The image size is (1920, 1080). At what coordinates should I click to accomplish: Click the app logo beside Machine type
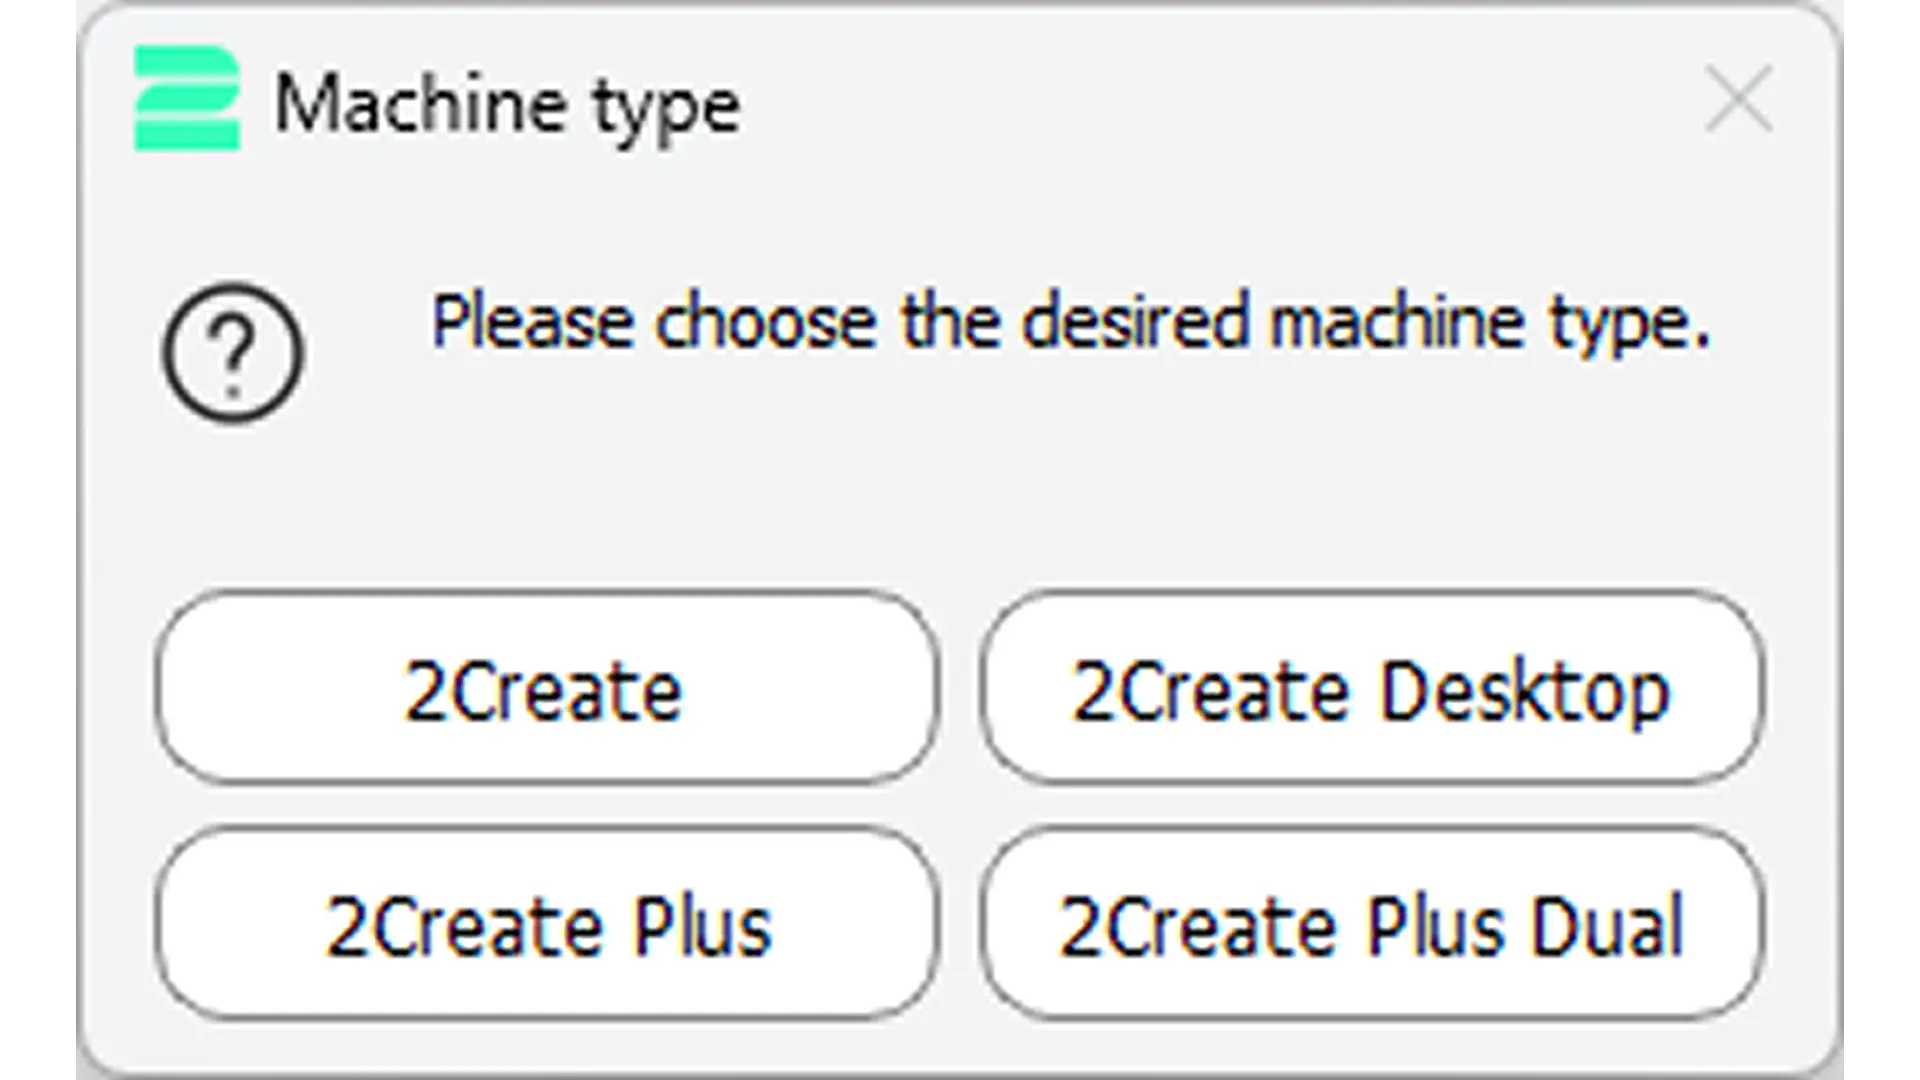coord(187,98)
